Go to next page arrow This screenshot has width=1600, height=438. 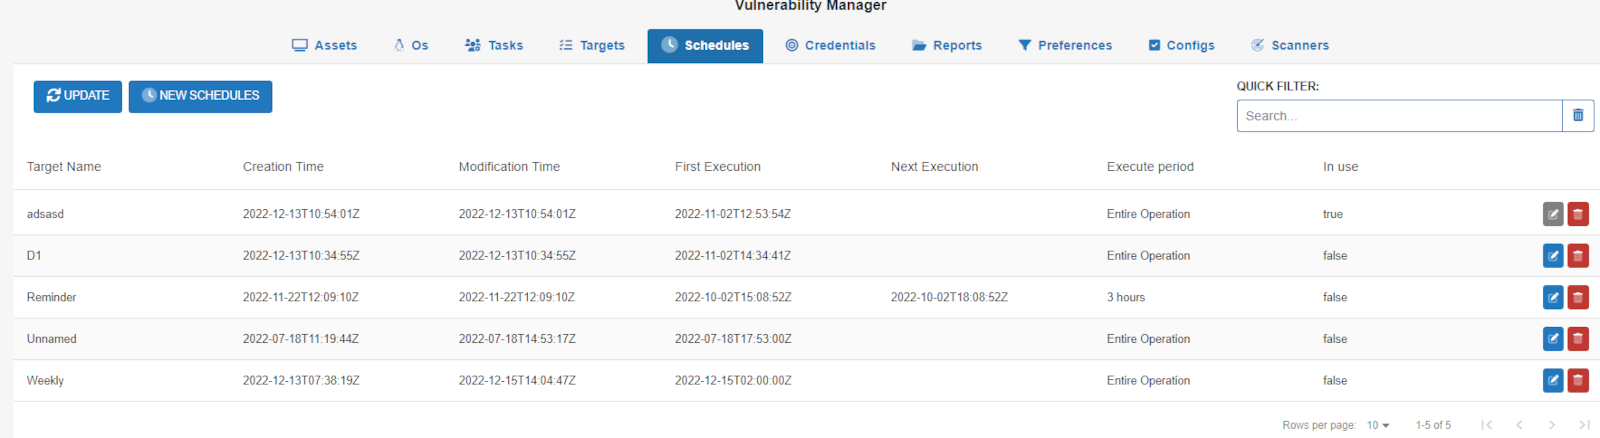(x=1551, y=425)
